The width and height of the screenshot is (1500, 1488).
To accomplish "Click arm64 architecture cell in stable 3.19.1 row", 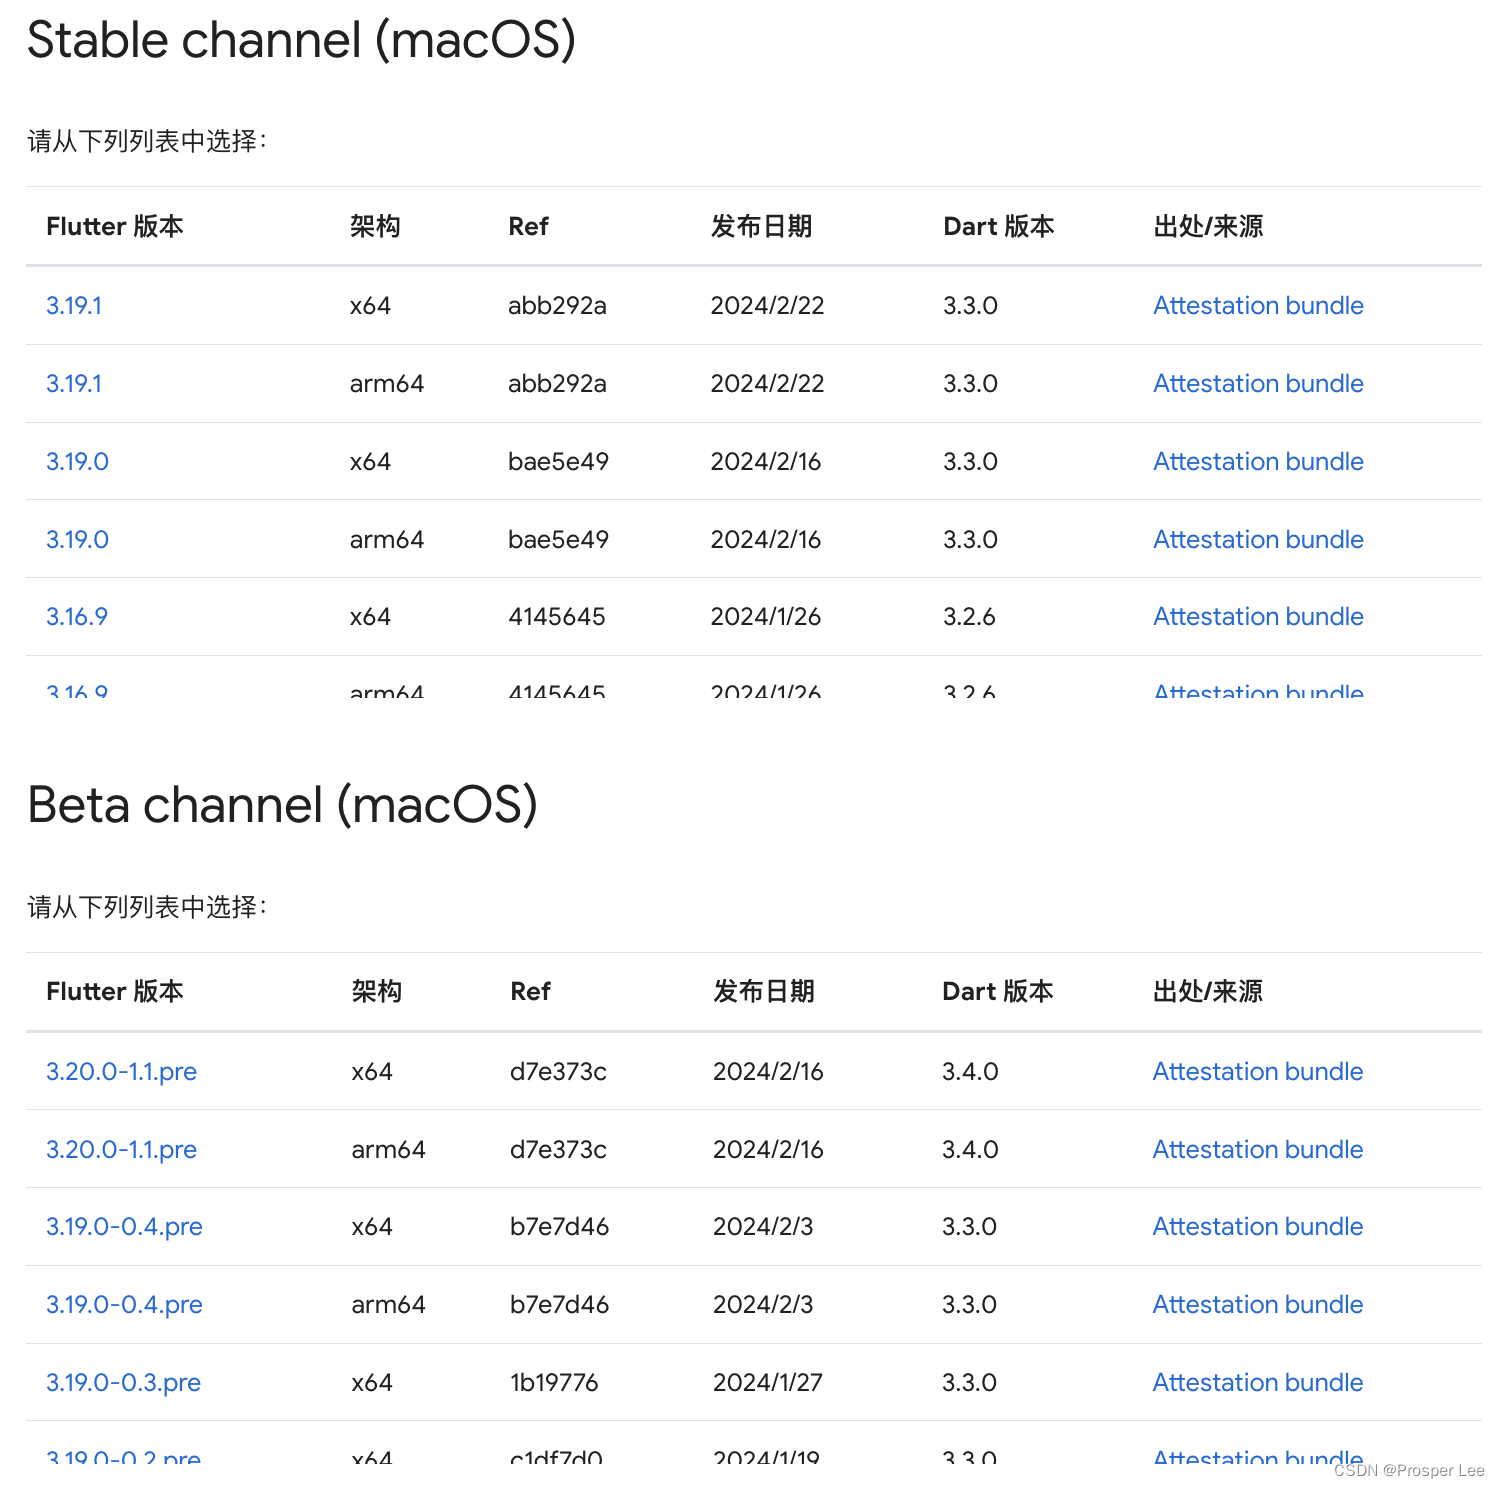I will 387,384.
